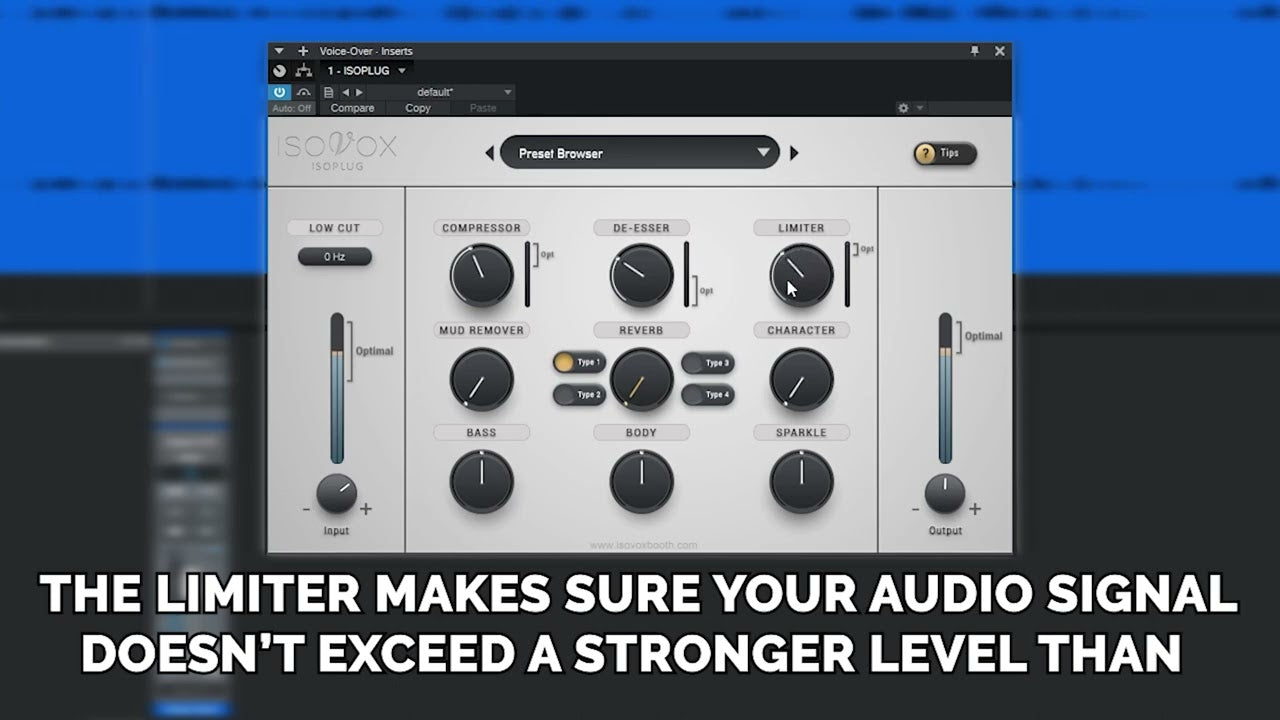This screenshot has height=720, width=1280.
Task: Load previous host preset arrow
Action: coord(345,92)
